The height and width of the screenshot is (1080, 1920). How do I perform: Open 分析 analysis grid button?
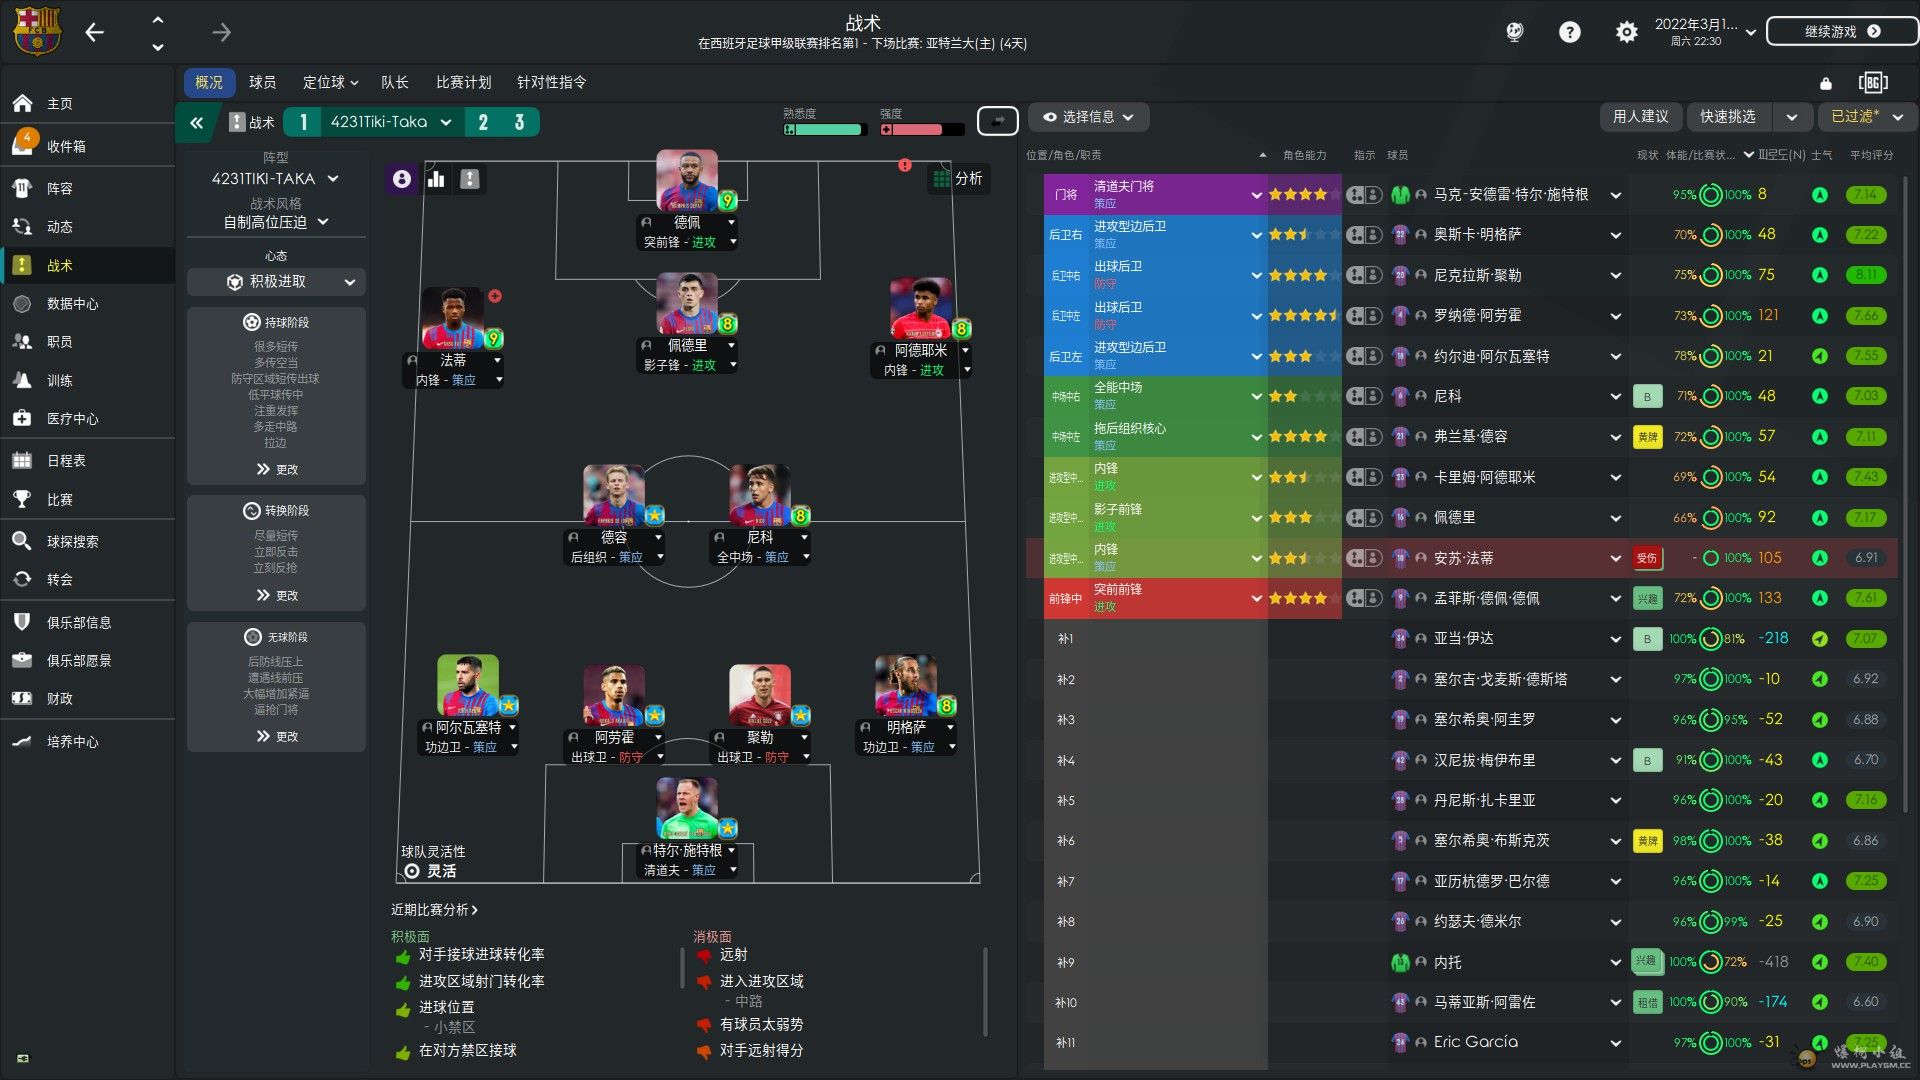pyautogui.click(x=958, y=179)
